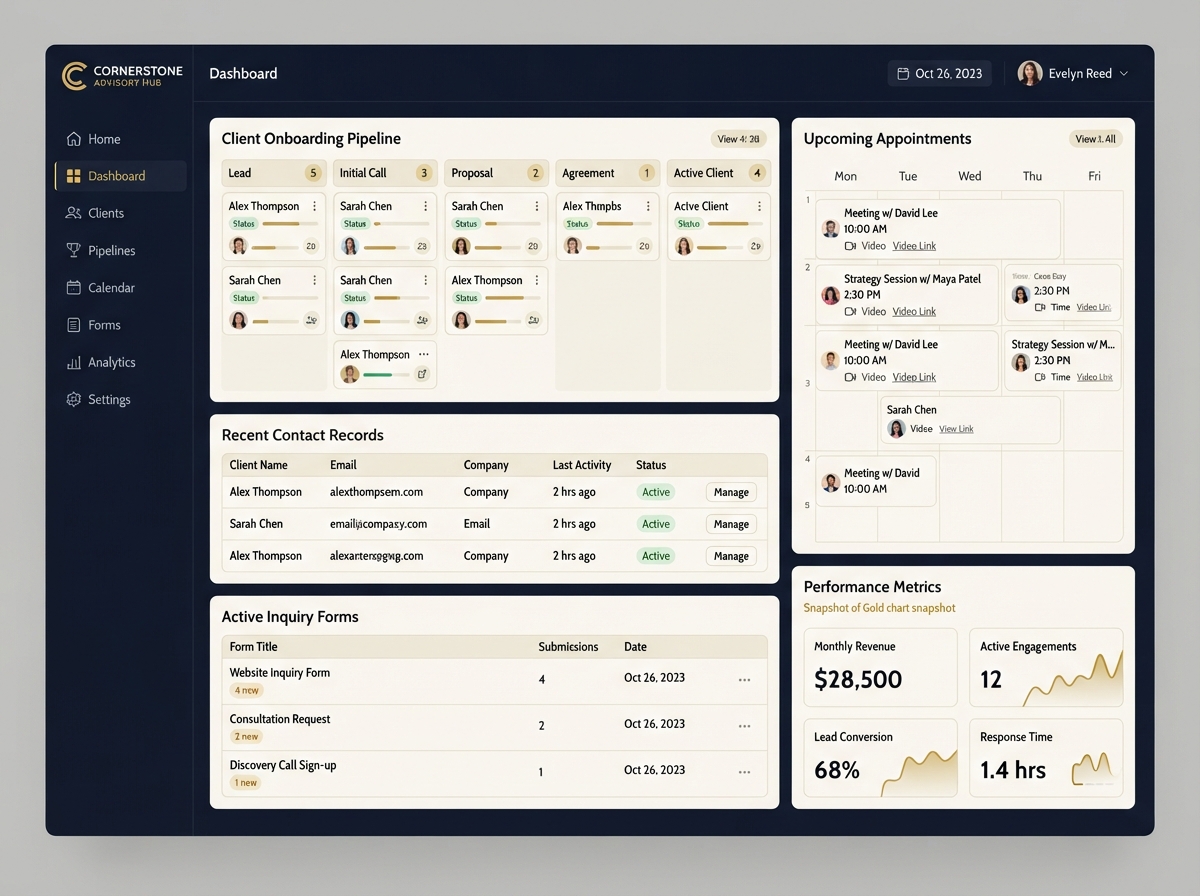The image size is (1200, 896).
Task: Click Active status badge in Sarah Chen row
Action: pyautogui.click(x=656, y=524)
